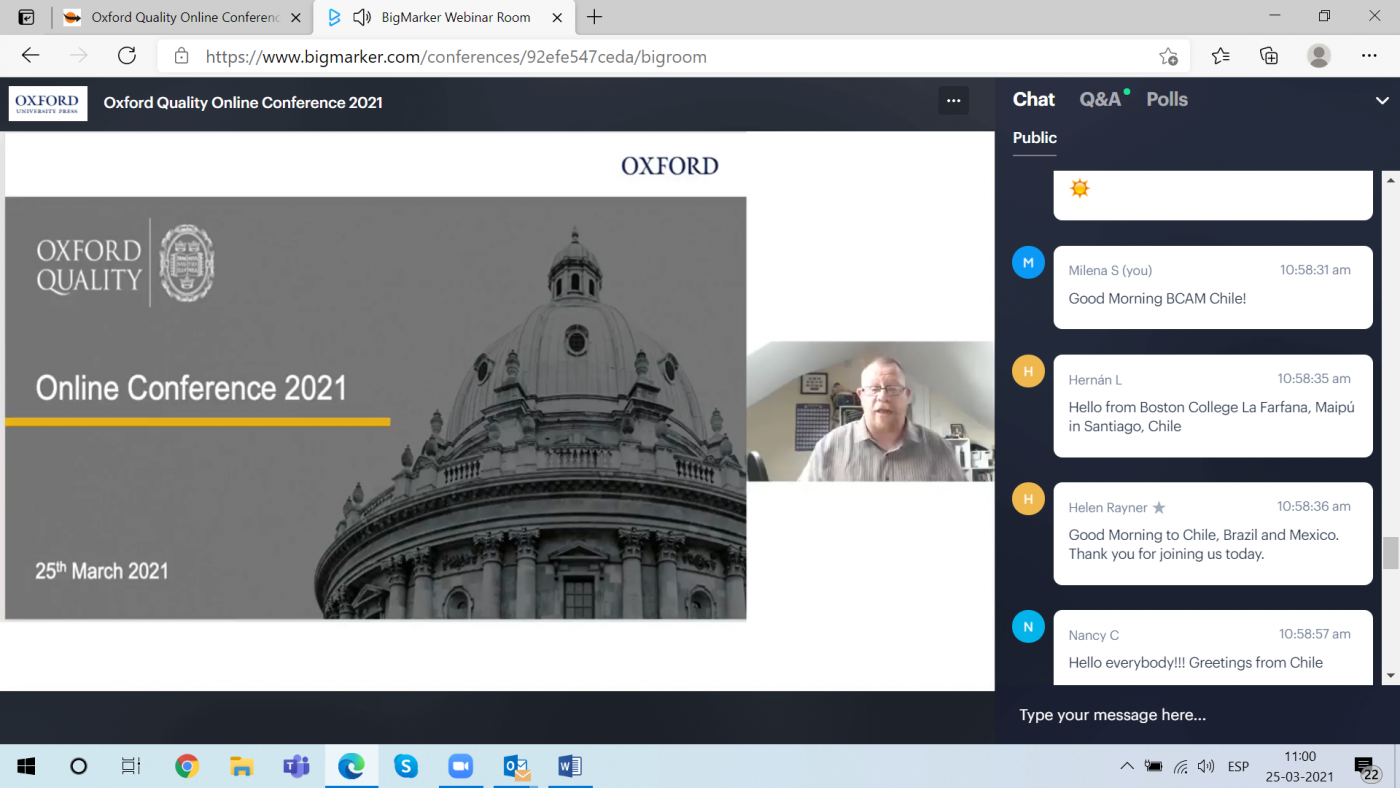Screen dimensions: 1400x788
Task: Open the battery status tray icon
Action: [1154, 766]
